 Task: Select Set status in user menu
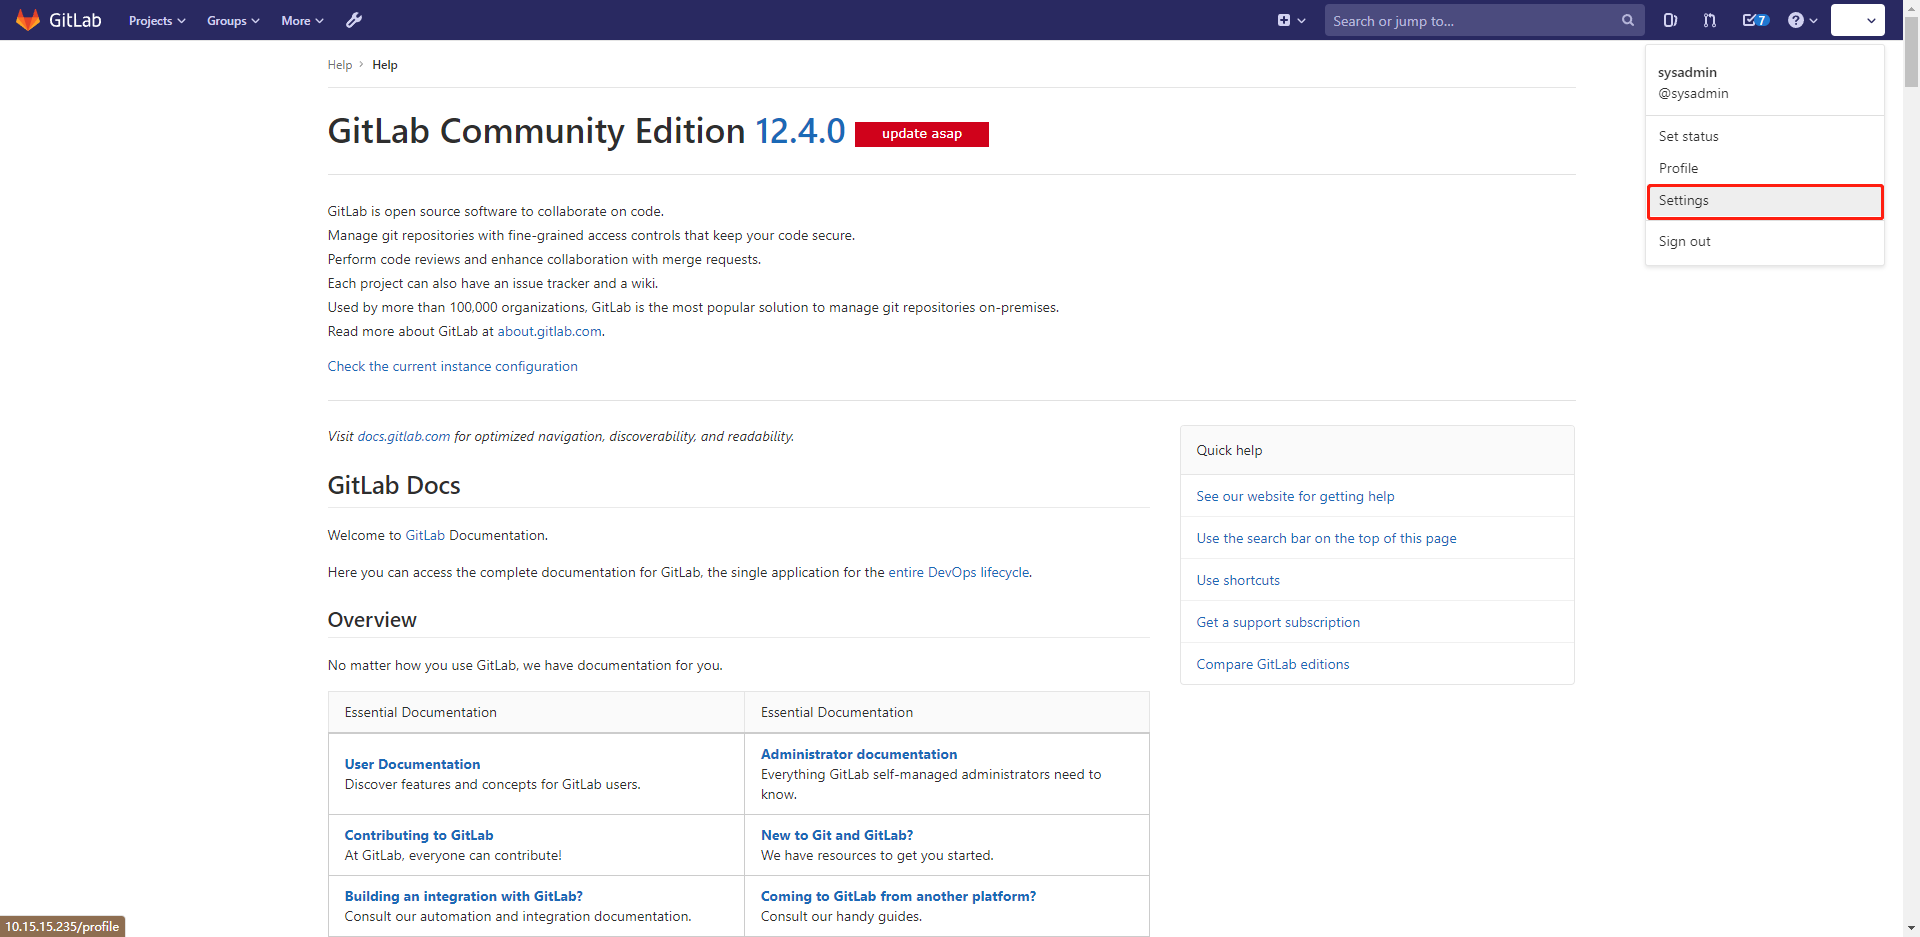[x=1689, y=137]
